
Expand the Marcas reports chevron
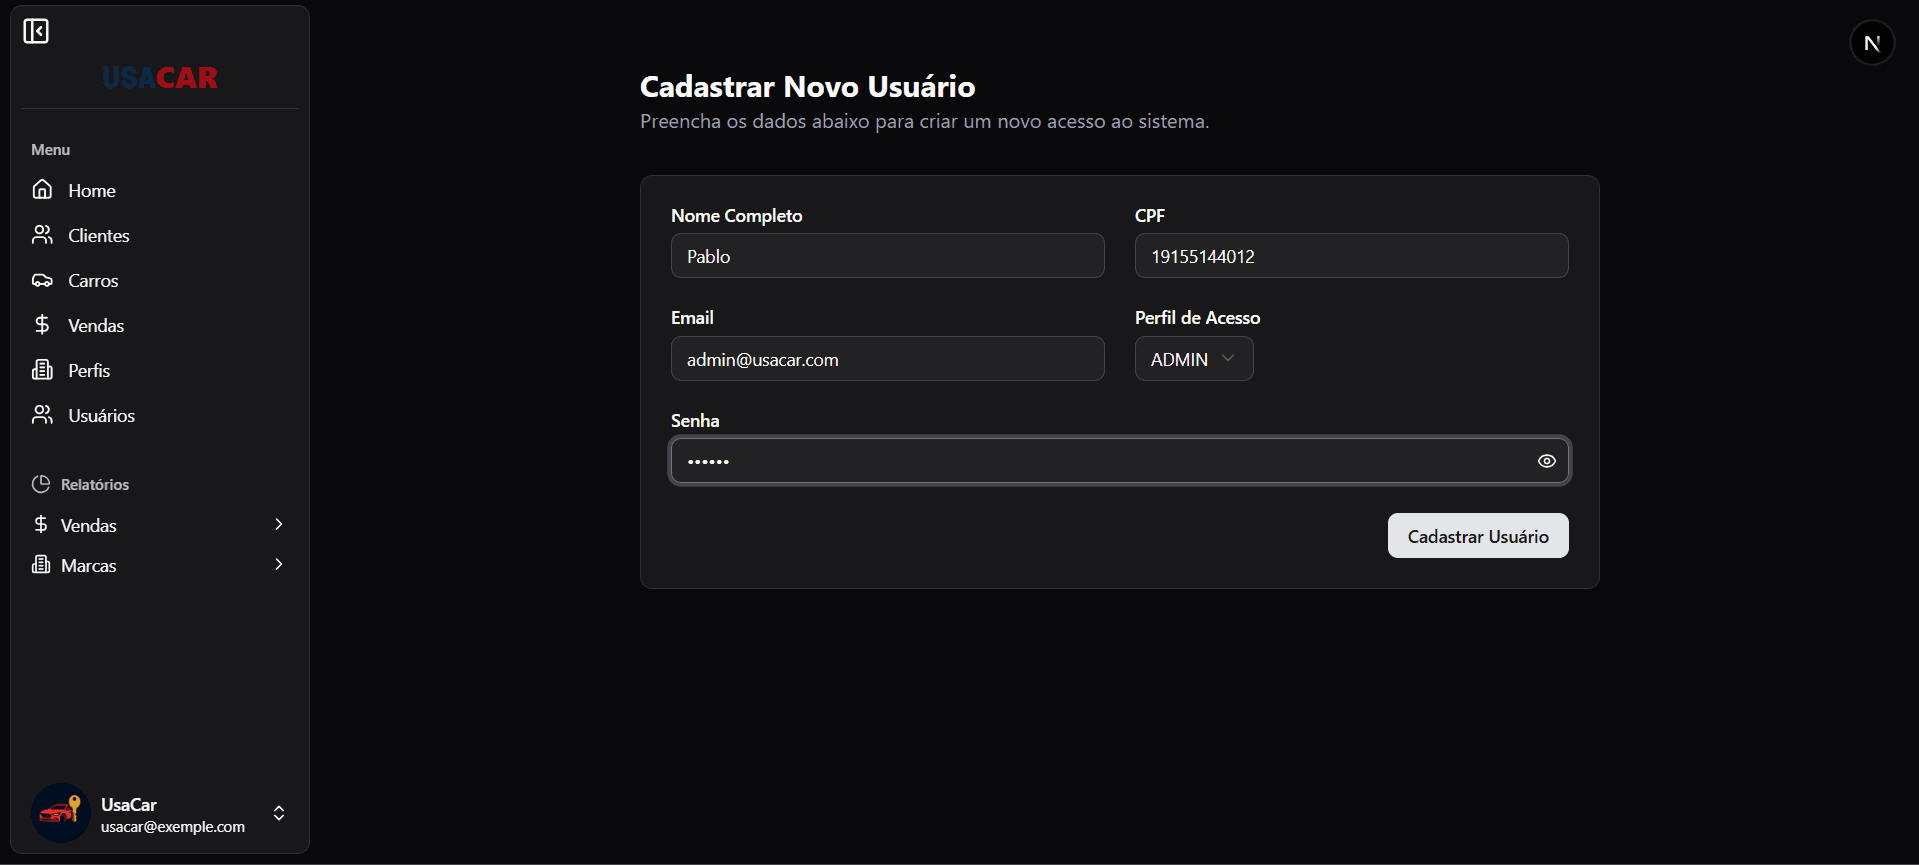[x=279, y=564]
